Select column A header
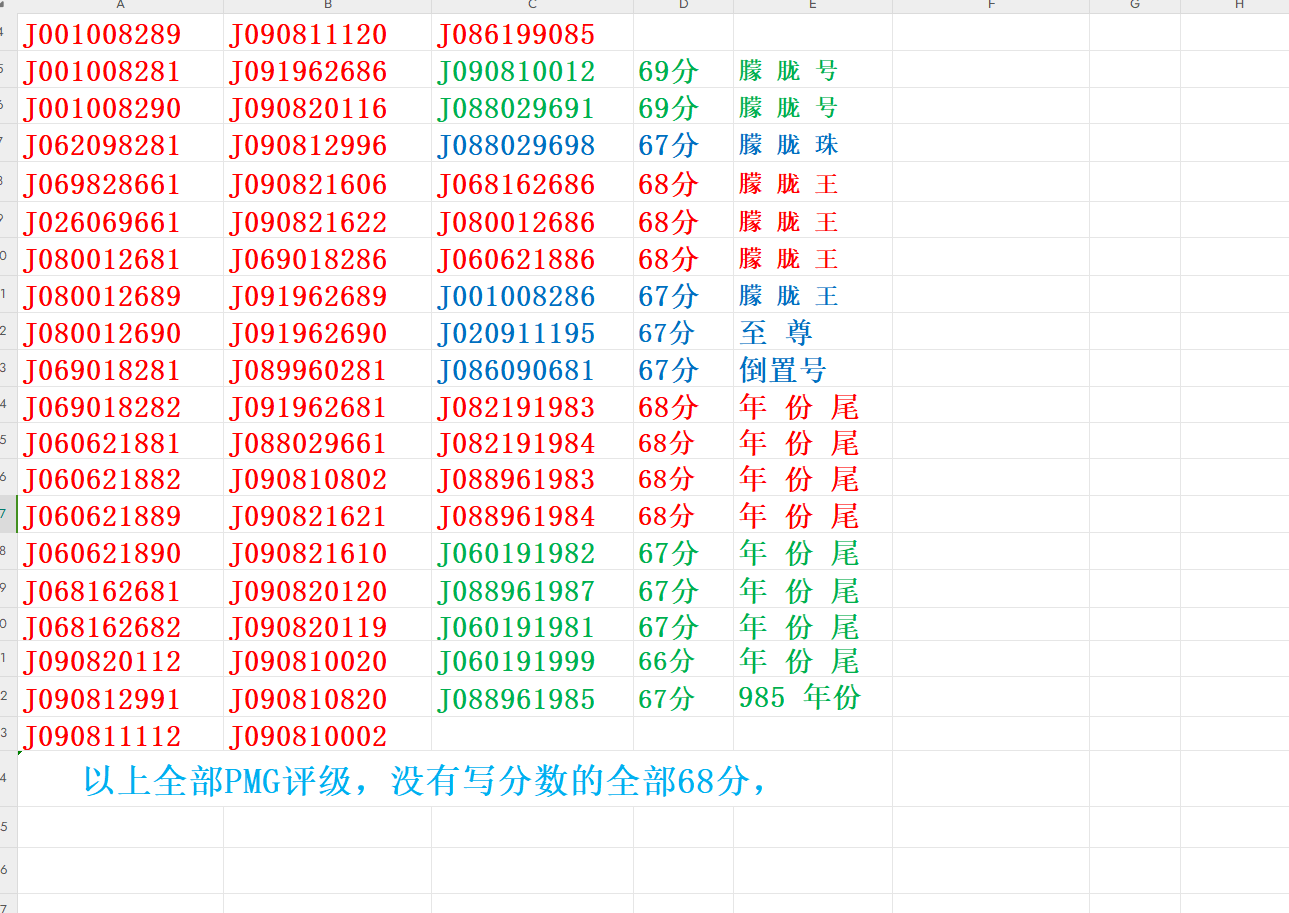This screenshot has height=913, width=1289. (120, 5)
